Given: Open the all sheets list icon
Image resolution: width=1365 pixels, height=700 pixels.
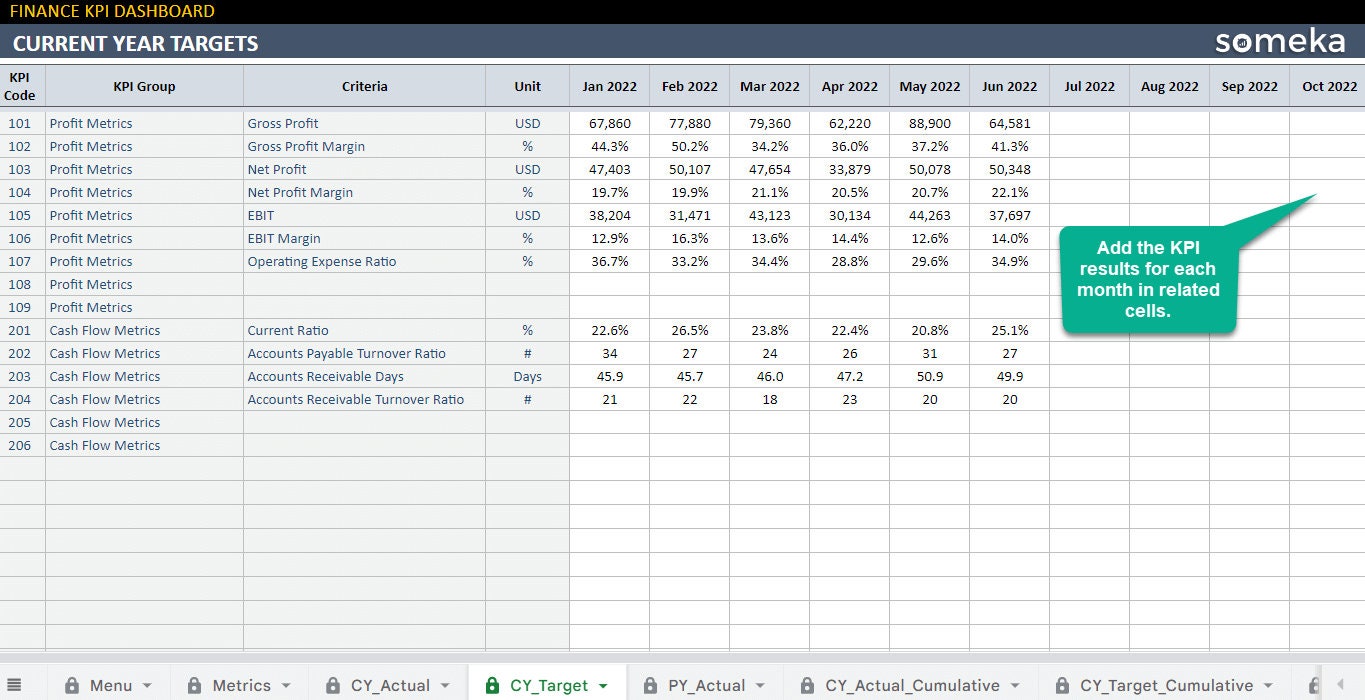Looking at the screenshot, I should [14, 685].
